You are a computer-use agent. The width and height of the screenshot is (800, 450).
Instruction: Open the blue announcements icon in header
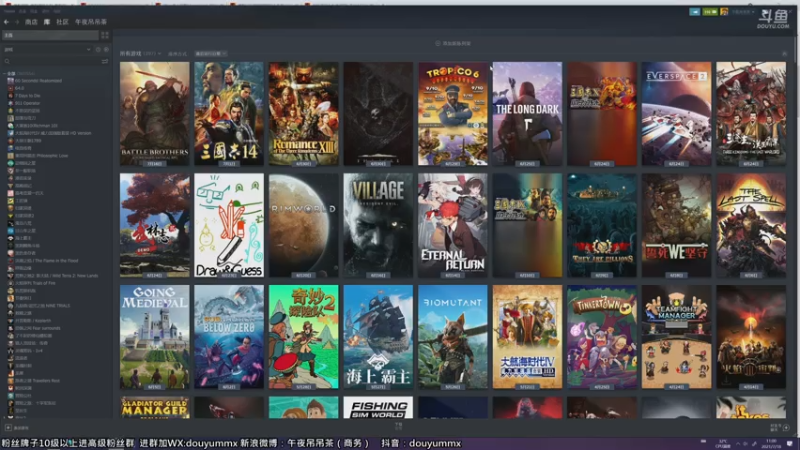(x=694, y=12)
